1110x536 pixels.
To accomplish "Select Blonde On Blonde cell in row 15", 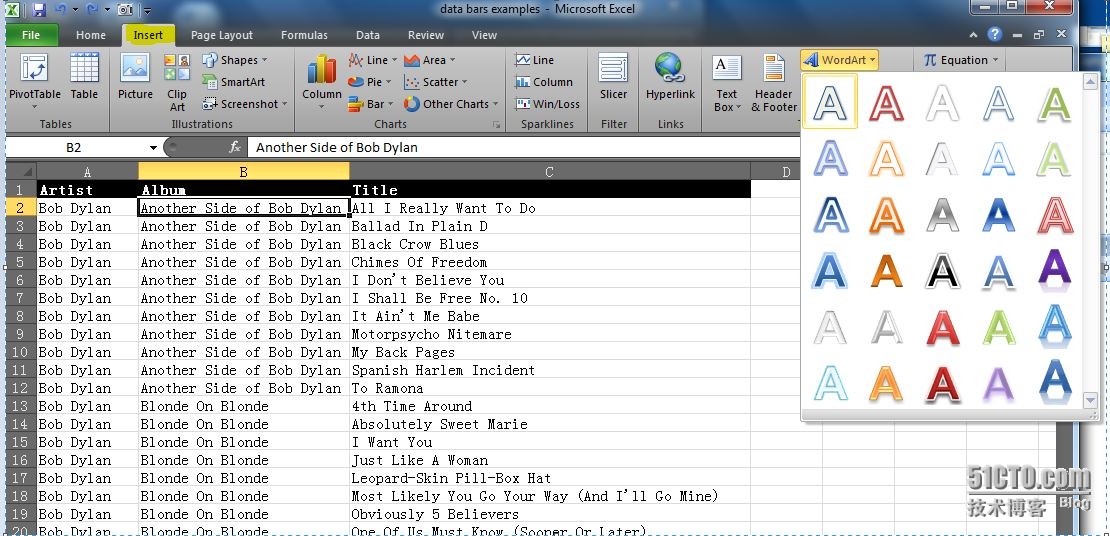I will pos(244,443).
